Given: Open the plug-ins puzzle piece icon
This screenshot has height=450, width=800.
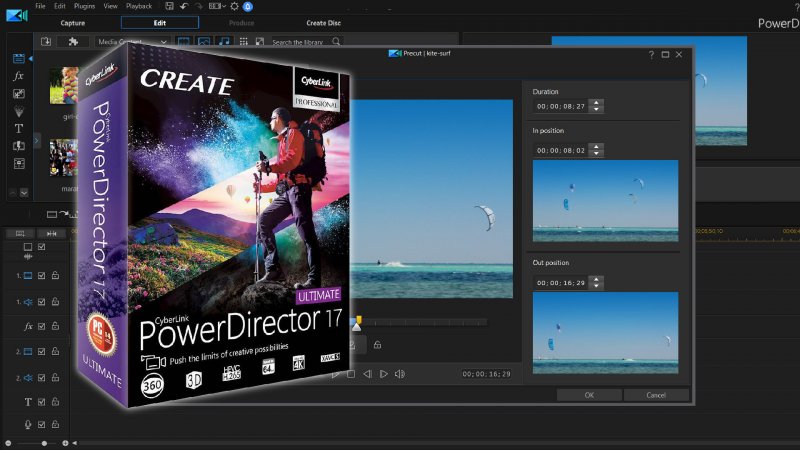Looking at the screenshot, I should (72, 42).
